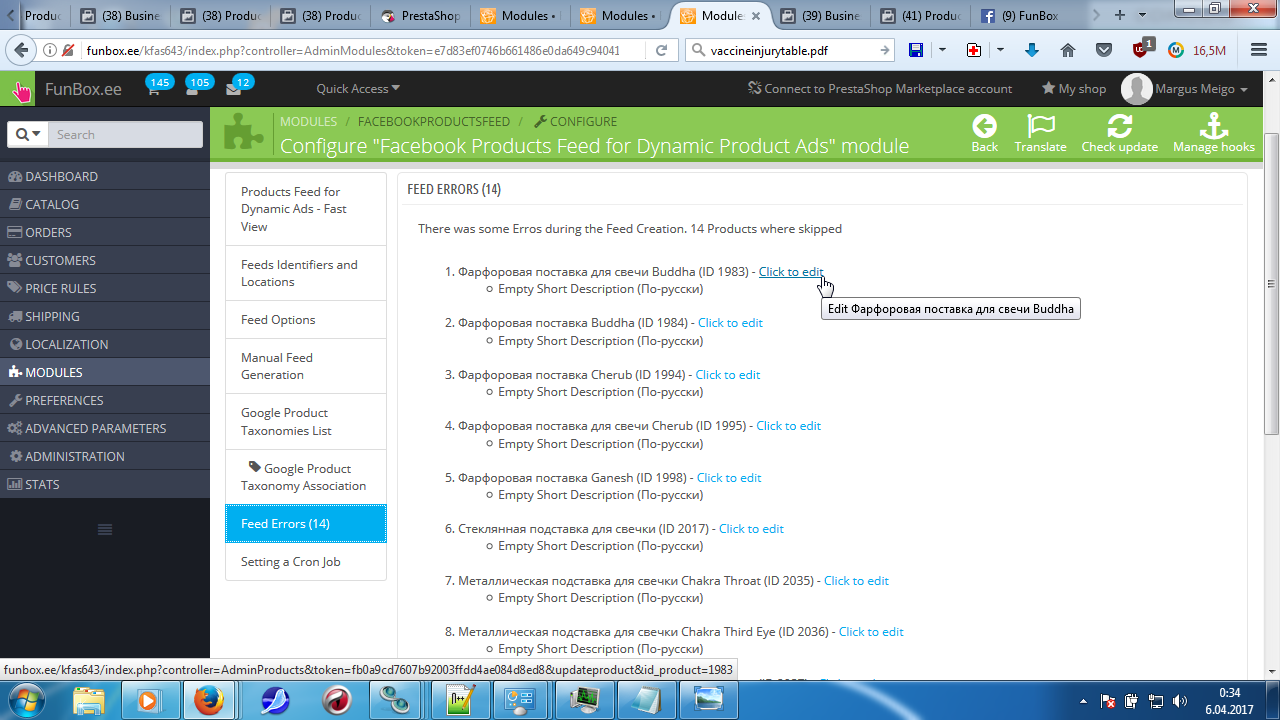Open the dropdown arrow beside the red cross icon
The height and width of the screenshot is (720, 1280).
point(1001,50)
